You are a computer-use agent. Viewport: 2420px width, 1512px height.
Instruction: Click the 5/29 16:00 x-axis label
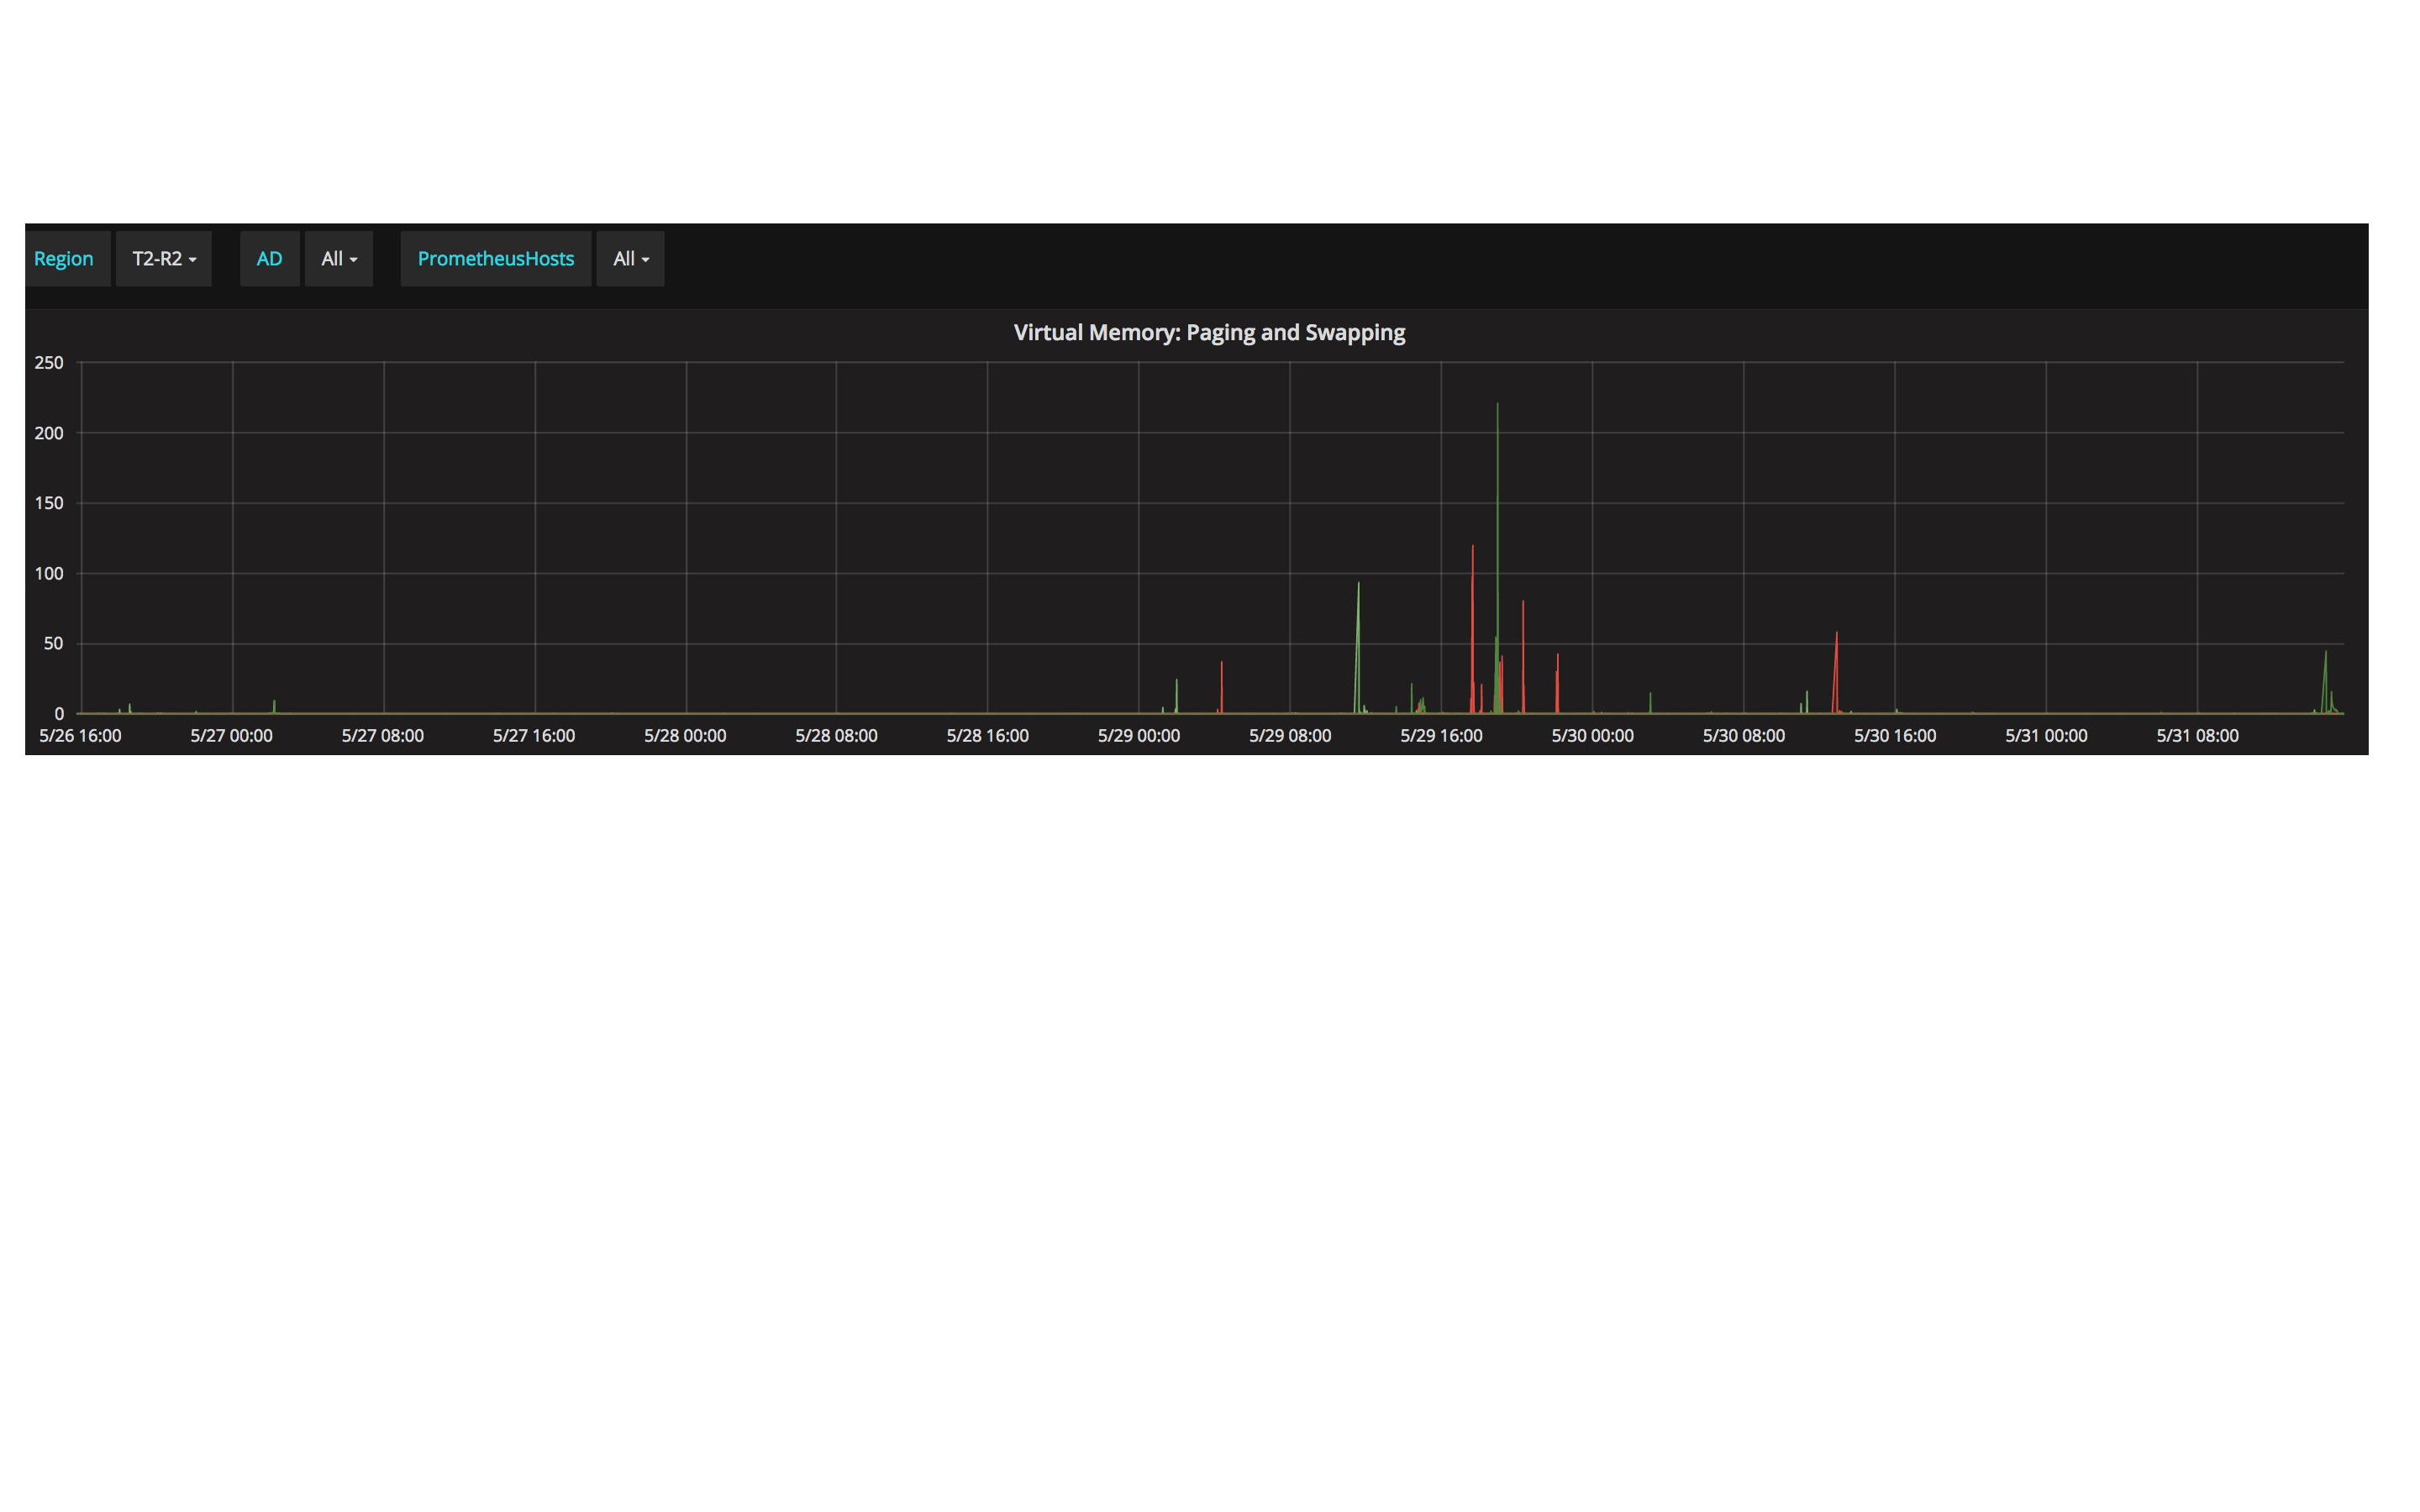click(x=1441, y=736)
